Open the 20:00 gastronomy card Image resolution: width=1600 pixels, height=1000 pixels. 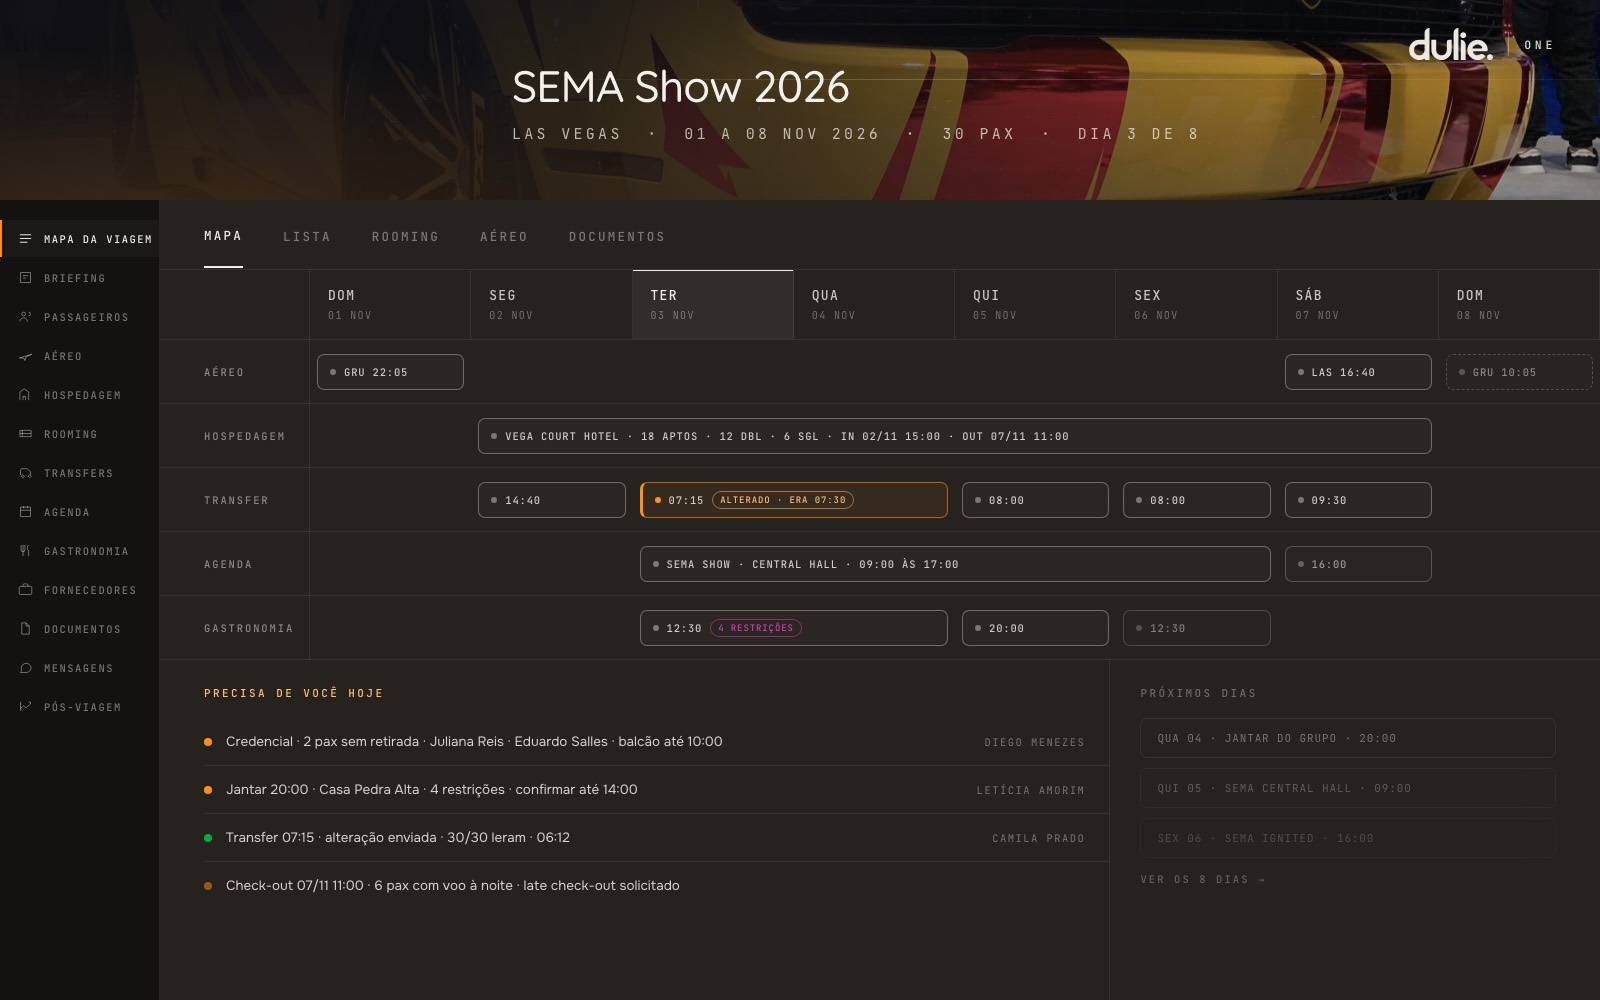(x=1035, y=628)
